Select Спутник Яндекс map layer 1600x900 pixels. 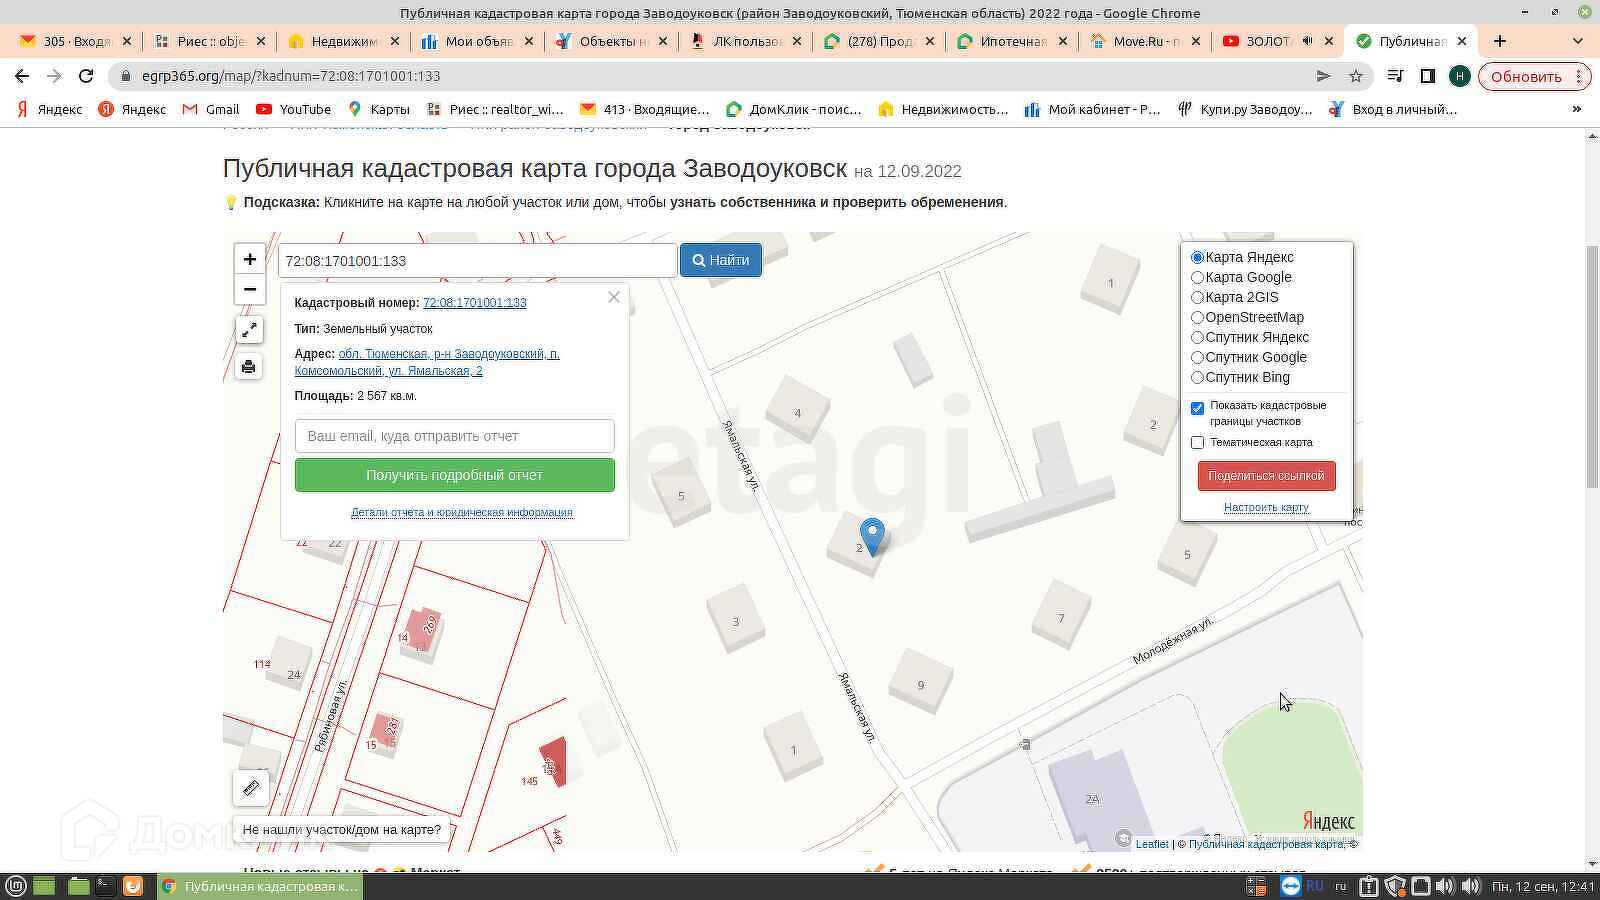pyautogui.click(x=1197, y=337)
